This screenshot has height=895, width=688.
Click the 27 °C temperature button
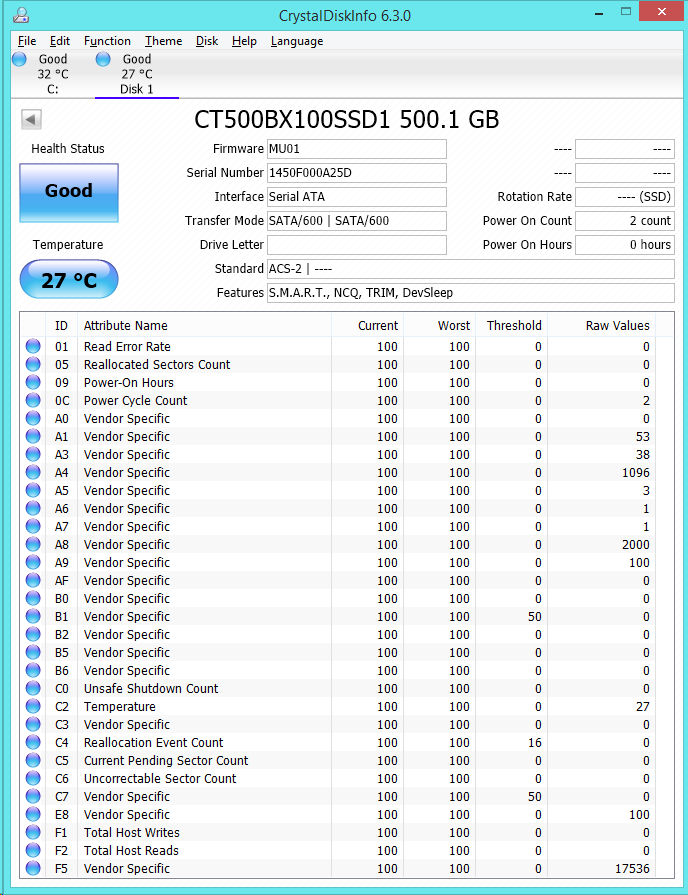coord(69,280)
